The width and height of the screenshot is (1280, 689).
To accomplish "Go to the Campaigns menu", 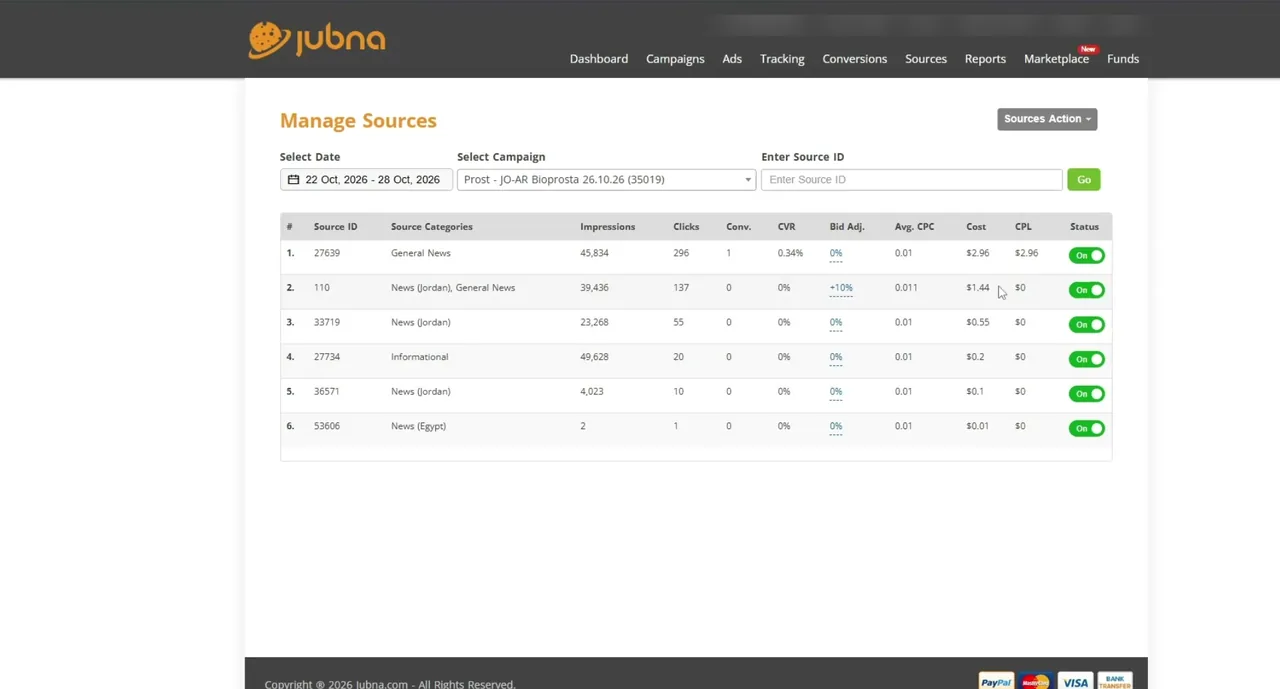I will tap(675, 59).
